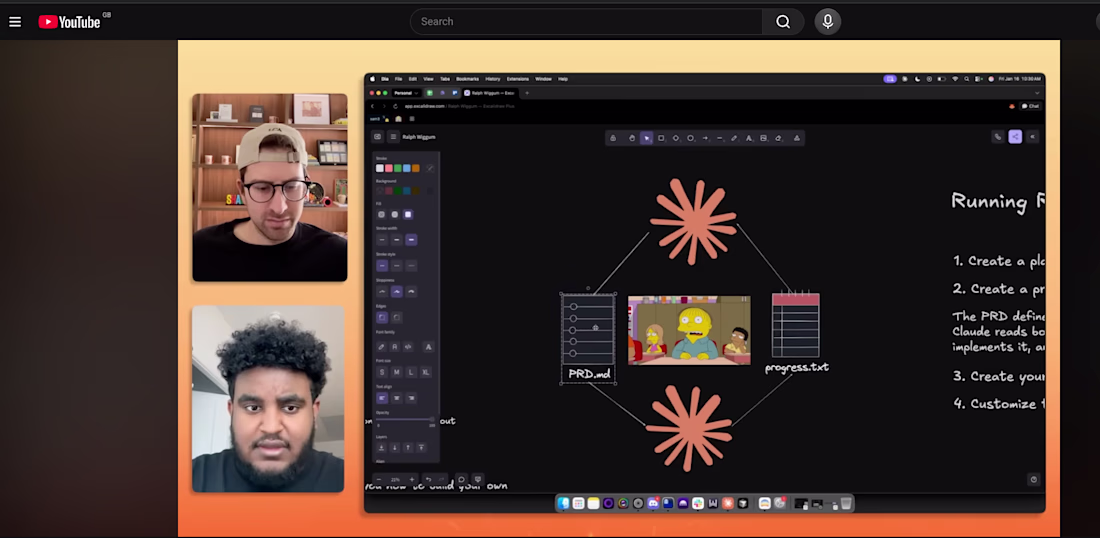Viewport: 1100px width, 538px height.
Task: Open the Personal profile dropdown
Action: (x=405, y=93)
